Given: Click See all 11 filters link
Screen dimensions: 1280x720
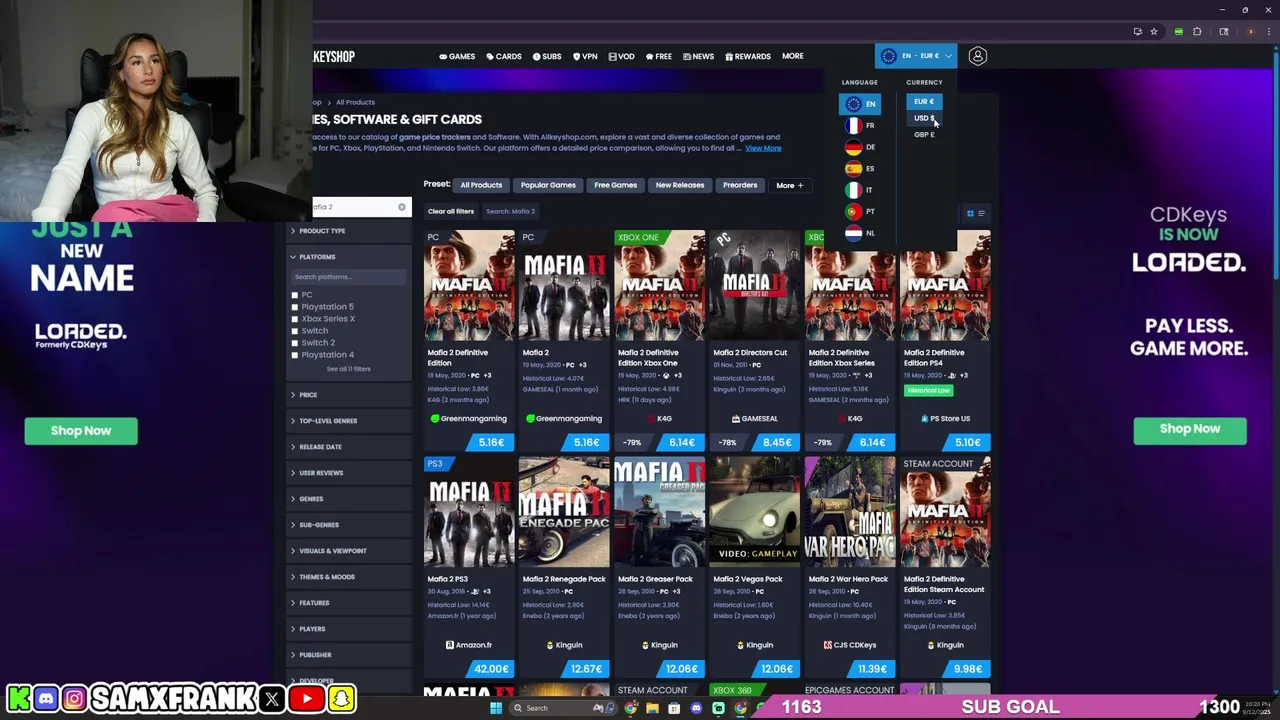Looking at the screenshot, I should pos(348,369).
